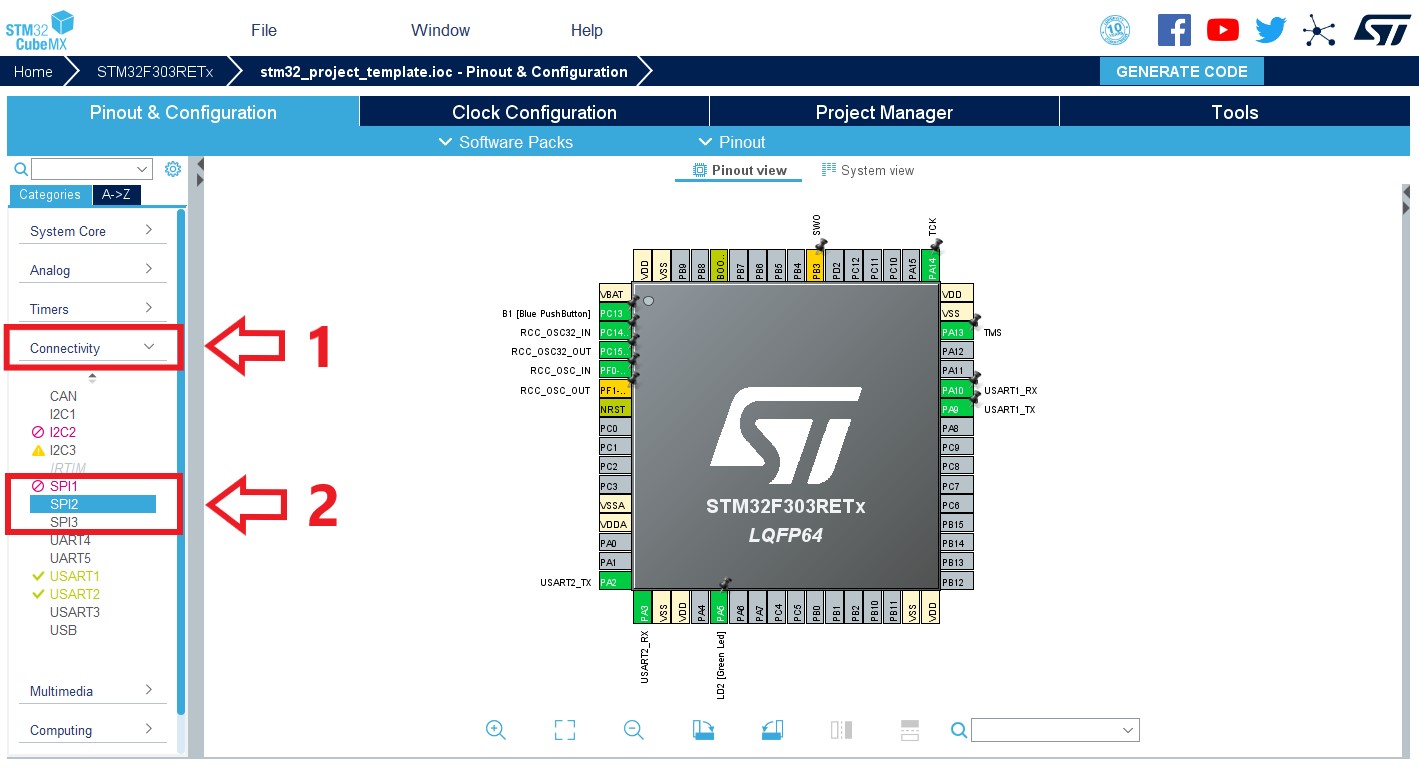Open the Window menu
The image size is (1419, 768).
pyautogui.click(x=440, y=30)
